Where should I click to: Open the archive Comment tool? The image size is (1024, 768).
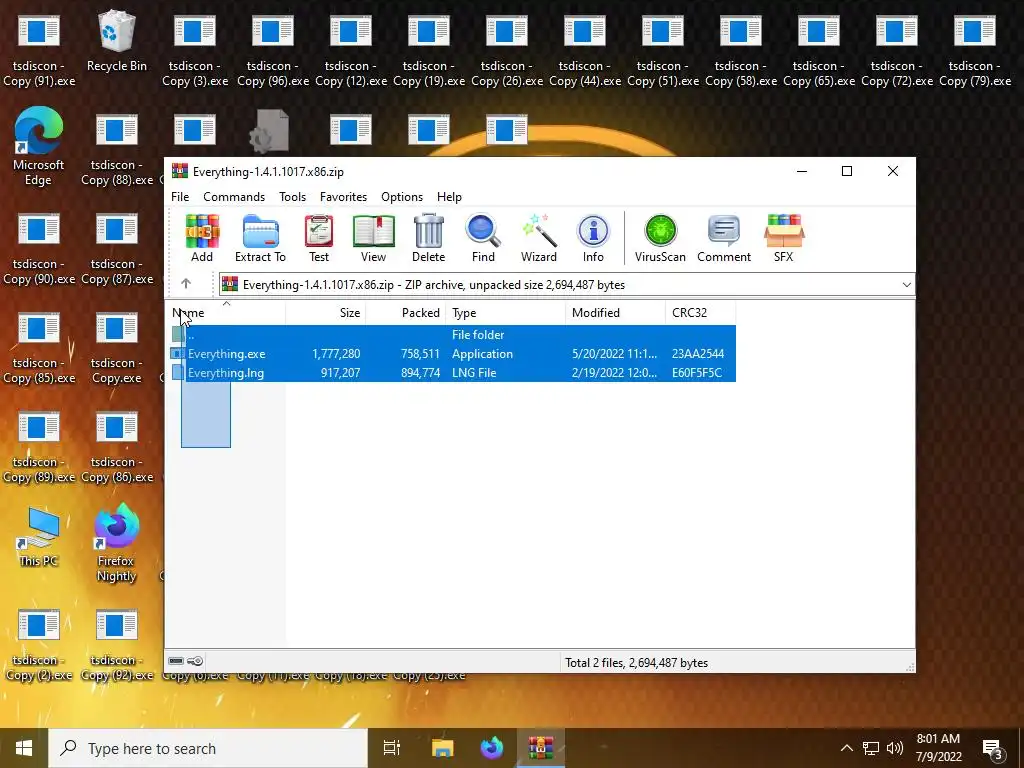pyautogui.click(x=724, y=238)
